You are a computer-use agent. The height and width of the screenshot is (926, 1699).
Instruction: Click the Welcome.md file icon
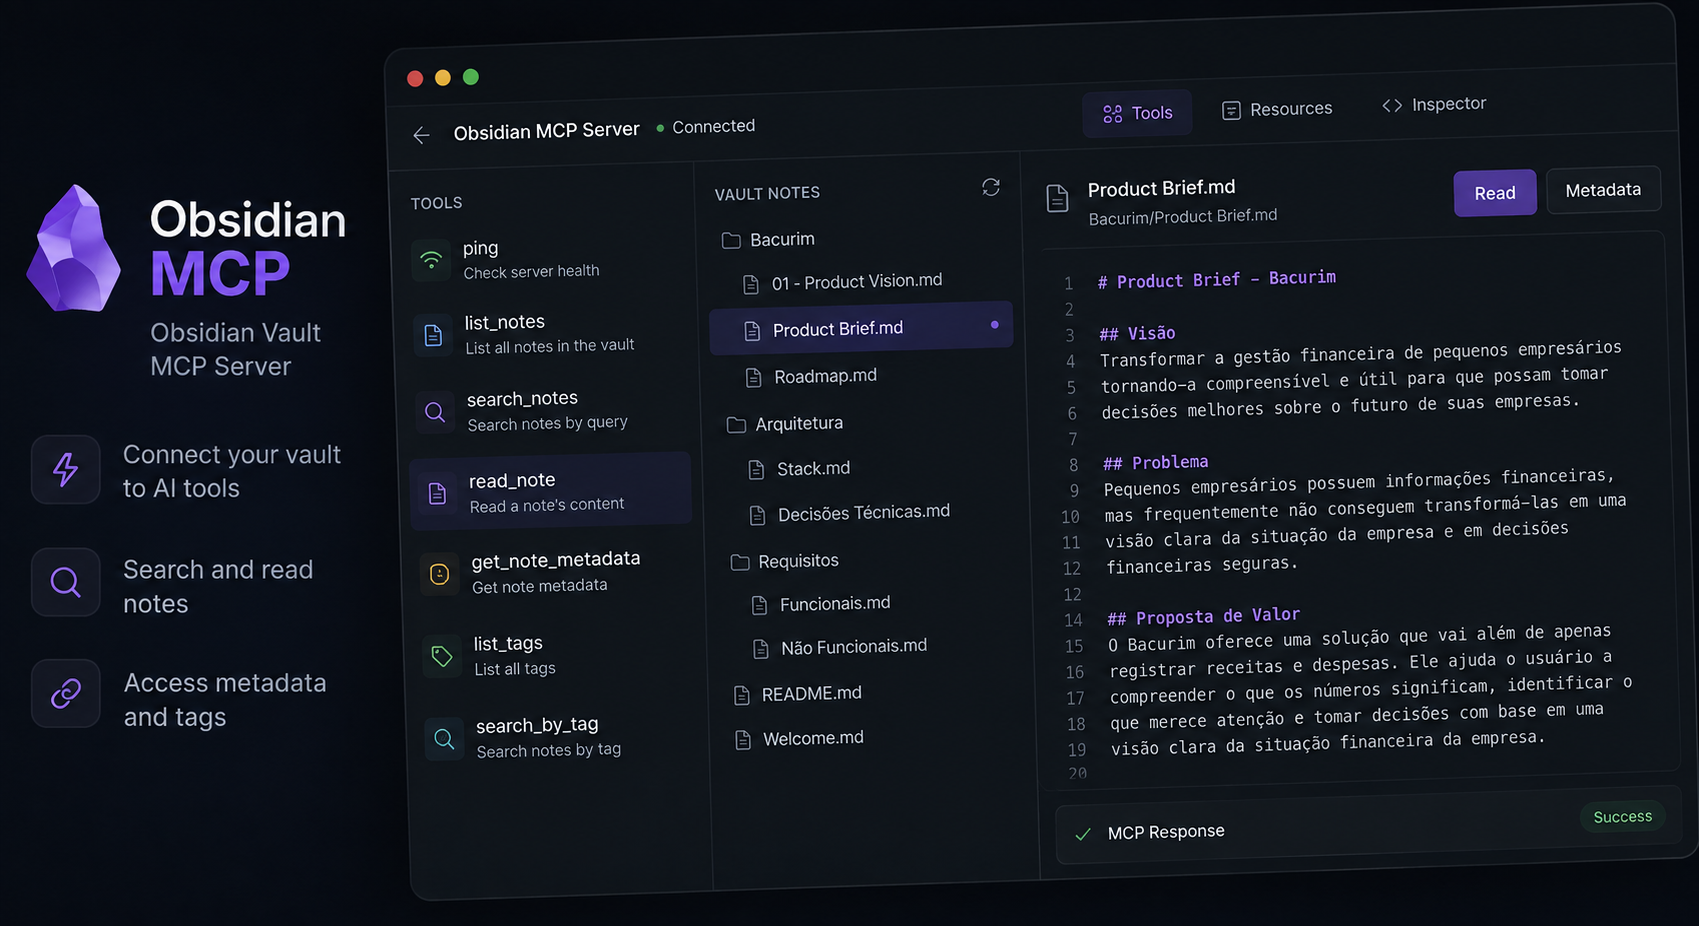pyautogui.click(x=743, y=740)
